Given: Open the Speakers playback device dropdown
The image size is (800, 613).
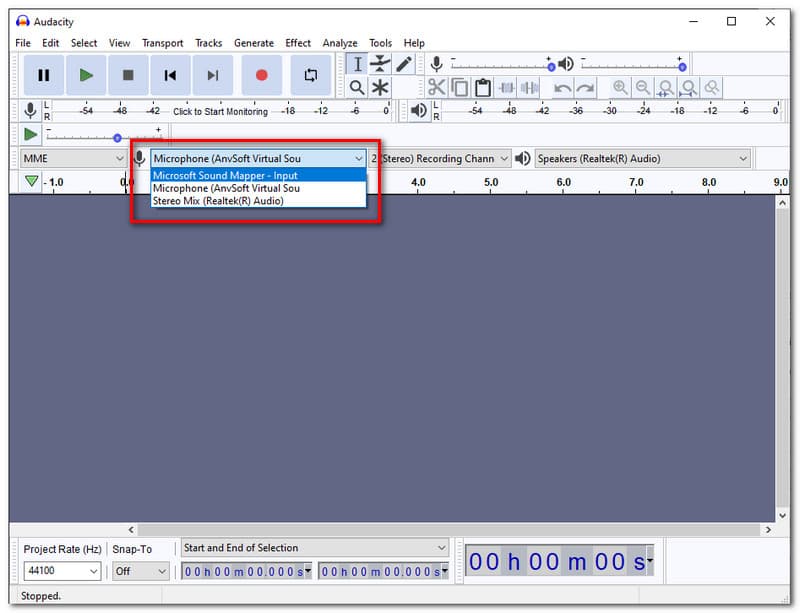Looking at the screenshot, I should point(642,159).
